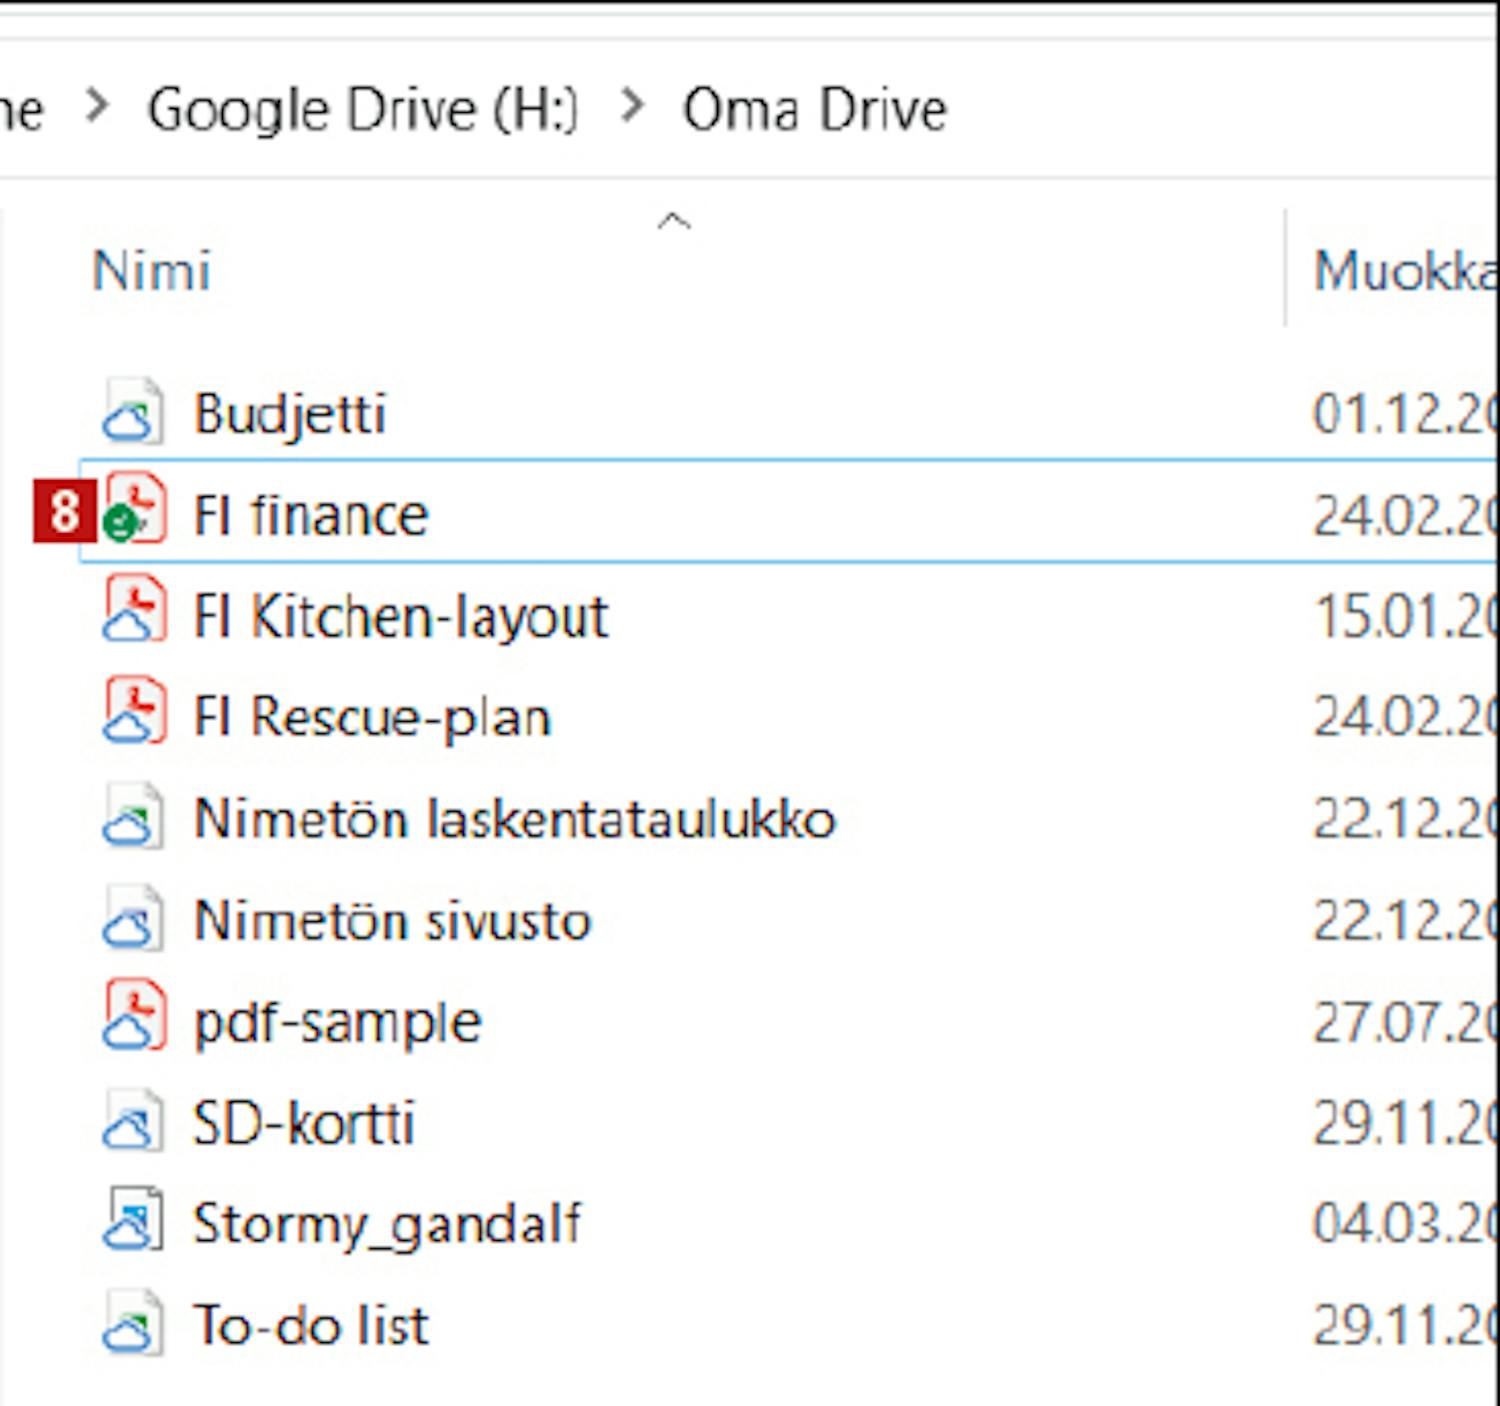The height and width of the screenshot is (1406, 1500).
Task: Click the Nimetön laskentataulukko spreadsheet icon
Action: 132,816
